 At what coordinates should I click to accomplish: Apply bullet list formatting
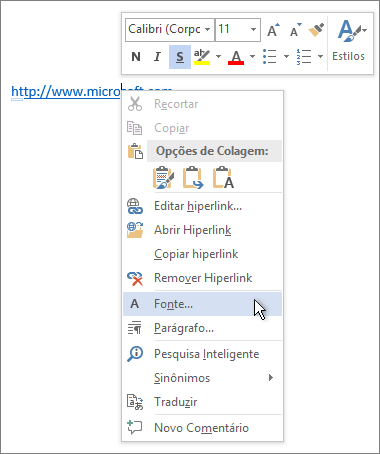pos(270,57)
